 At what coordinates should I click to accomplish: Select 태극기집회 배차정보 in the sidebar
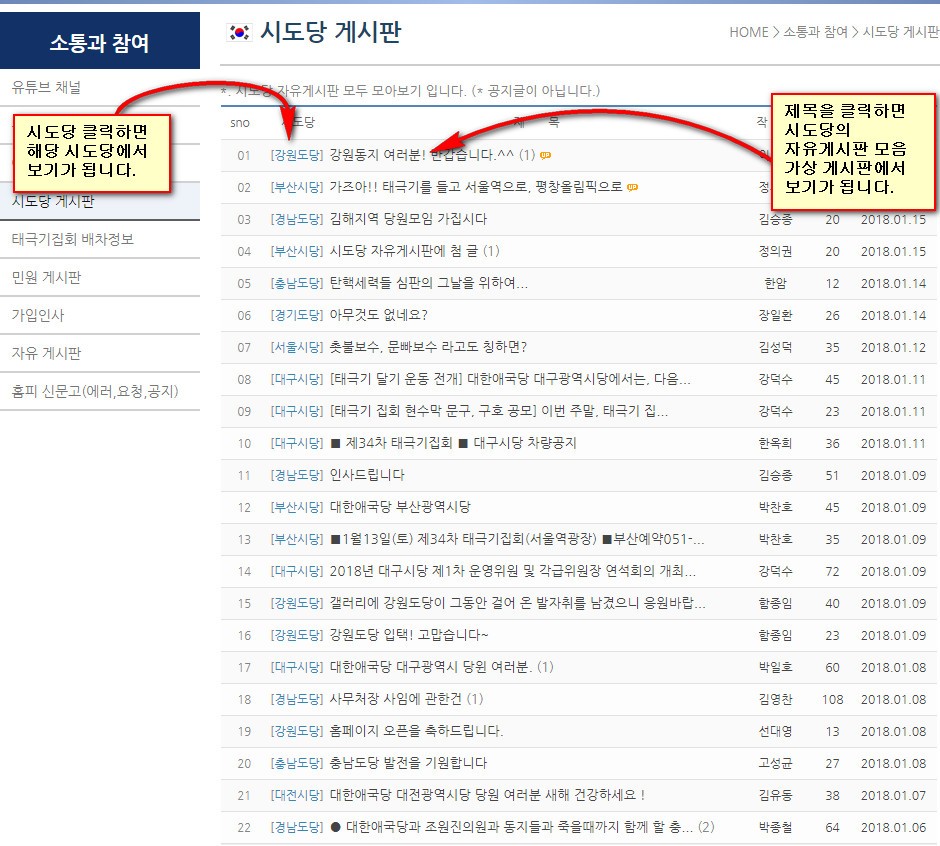(72, 239)
